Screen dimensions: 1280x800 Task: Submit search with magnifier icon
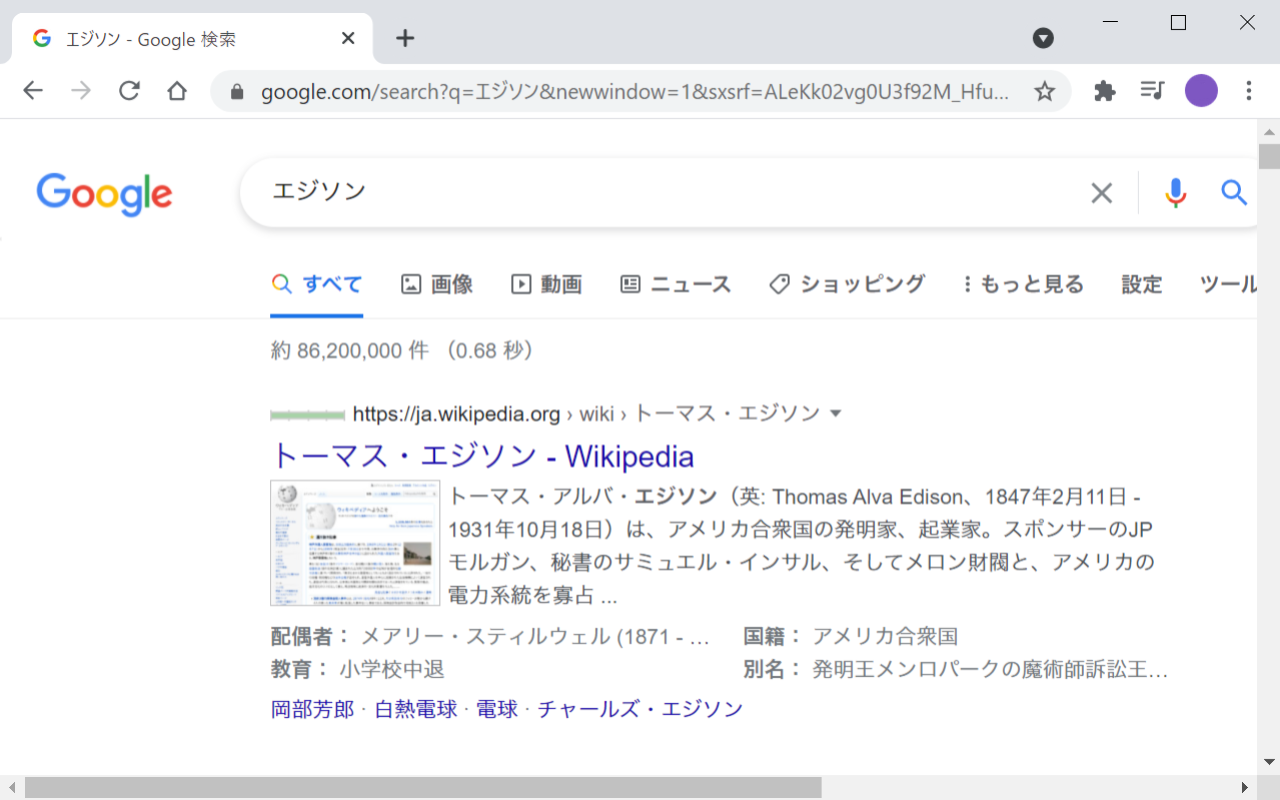tap(1234, 193)
